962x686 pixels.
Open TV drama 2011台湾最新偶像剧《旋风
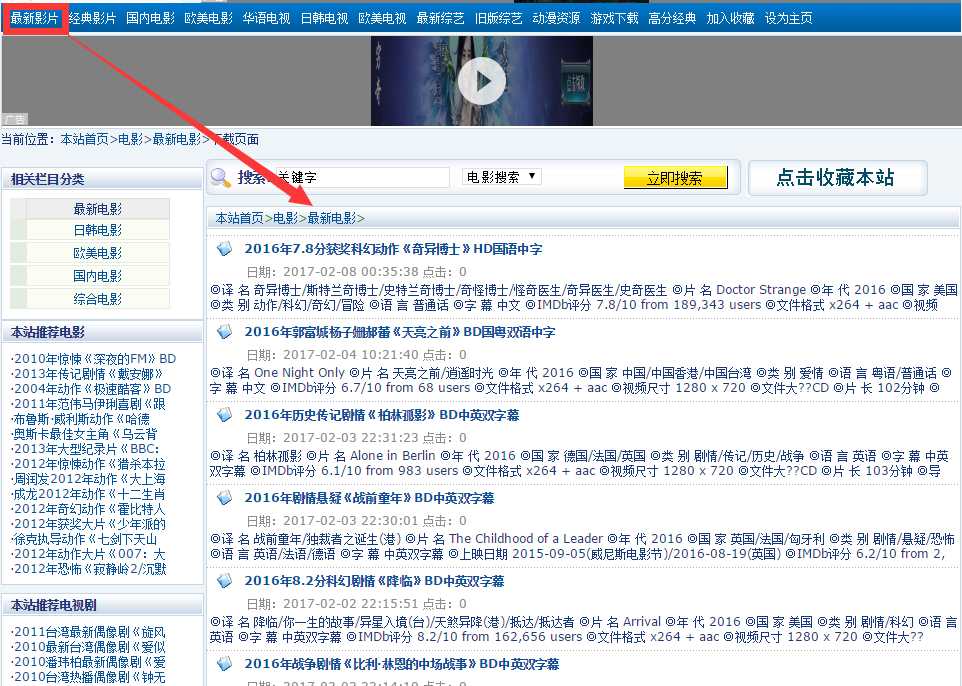(88, 632)
